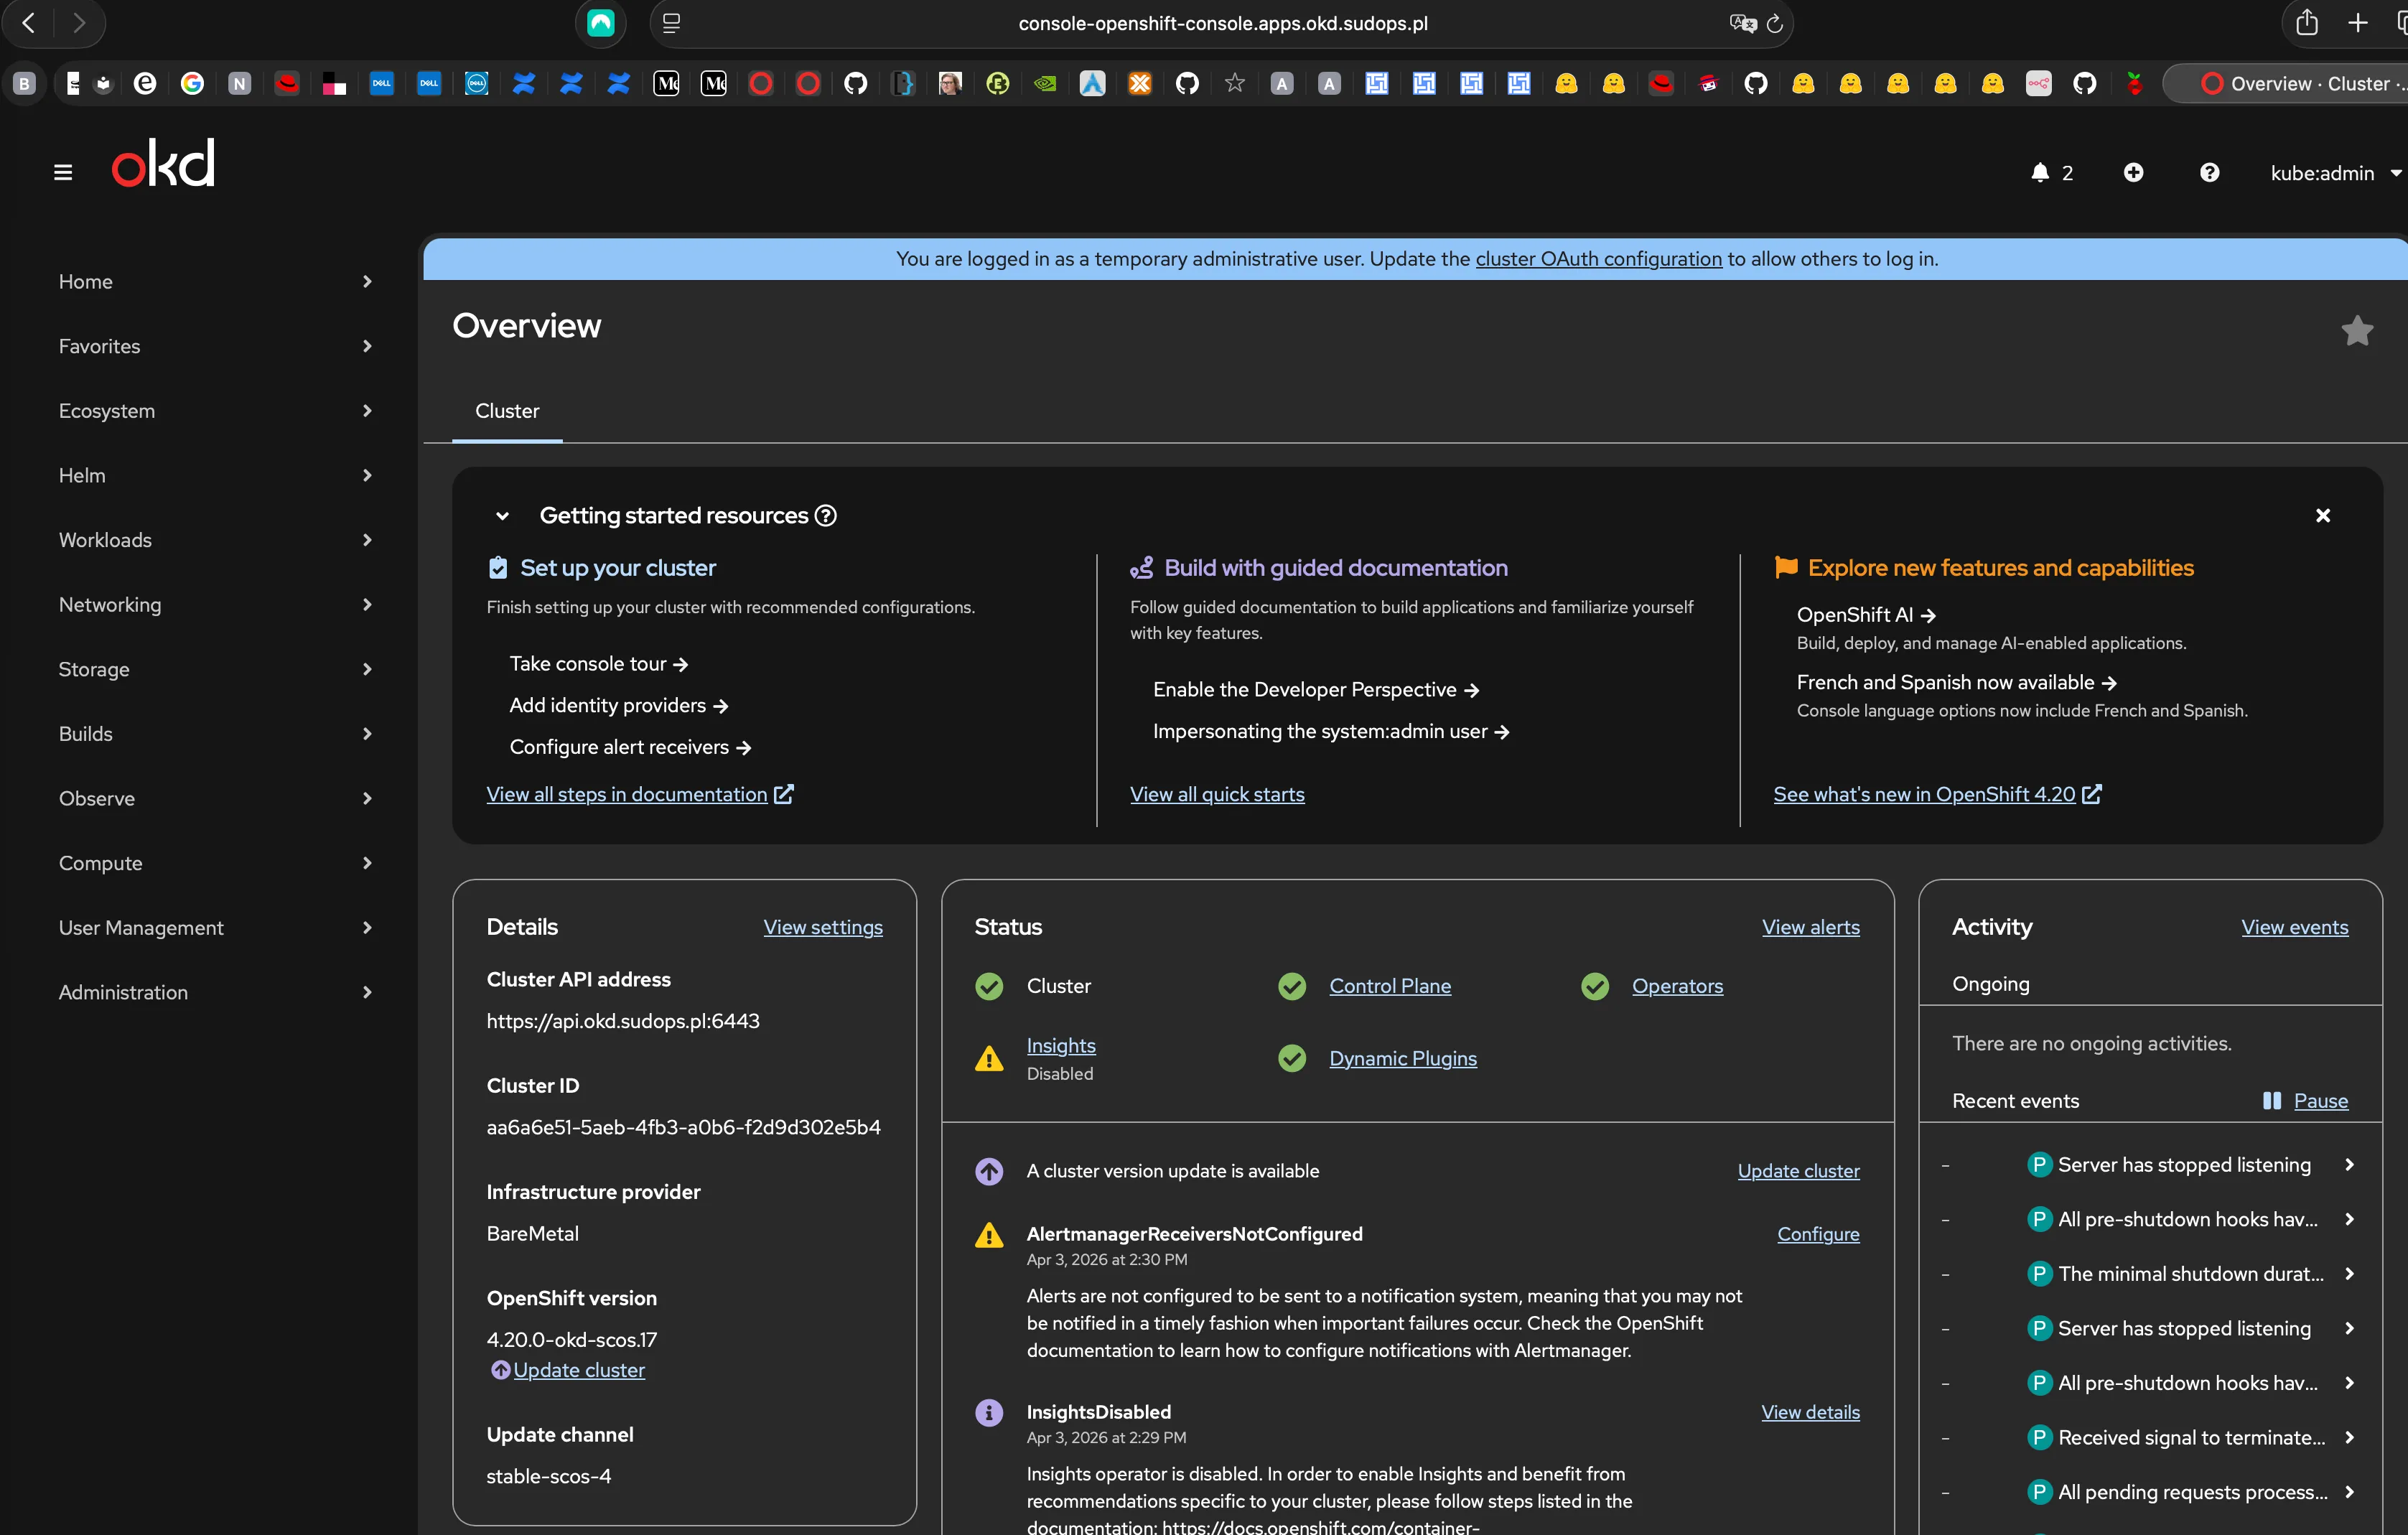Screen dimensions: 2408x1535
Task: Click the star bookmark icon in favorites bar
Action: [1234, 84]
